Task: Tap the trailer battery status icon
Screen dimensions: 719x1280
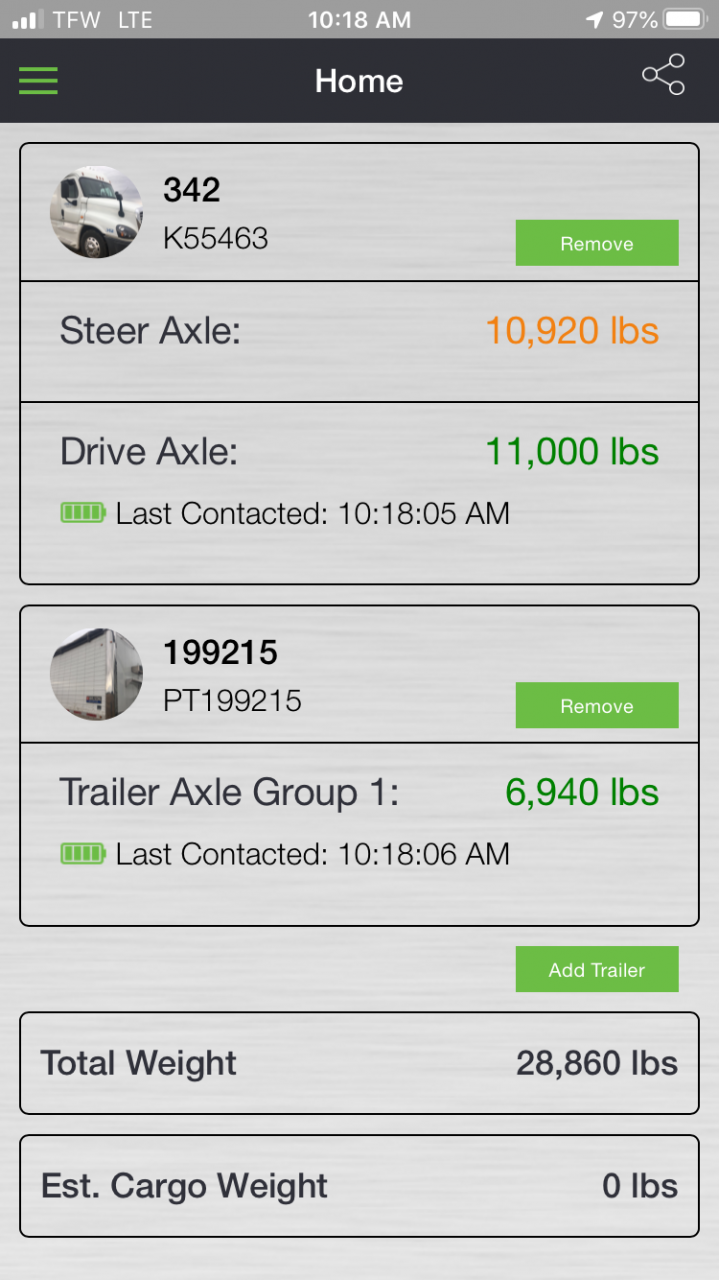Action: 83,854
